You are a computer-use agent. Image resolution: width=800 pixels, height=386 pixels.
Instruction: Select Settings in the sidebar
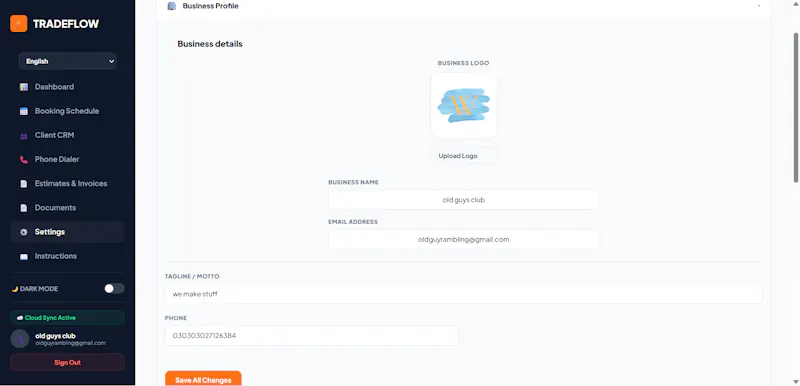[67, 232]
